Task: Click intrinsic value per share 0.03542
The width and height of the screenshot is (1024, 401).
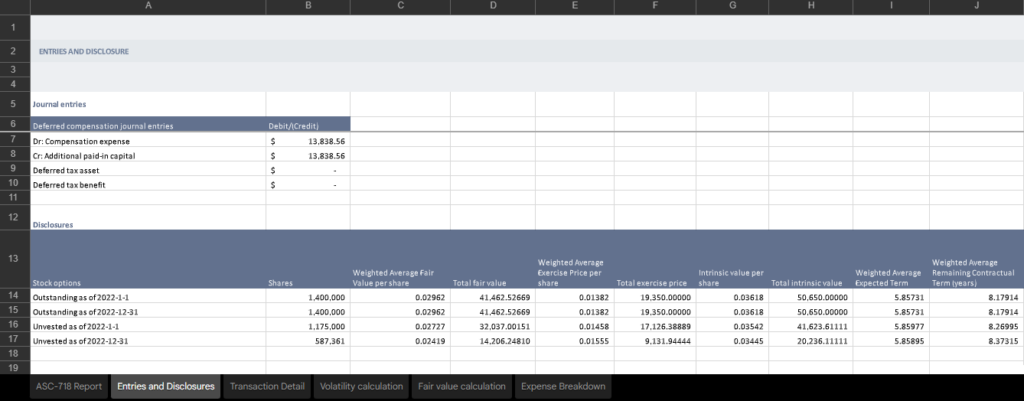Action: click(732, 326)
